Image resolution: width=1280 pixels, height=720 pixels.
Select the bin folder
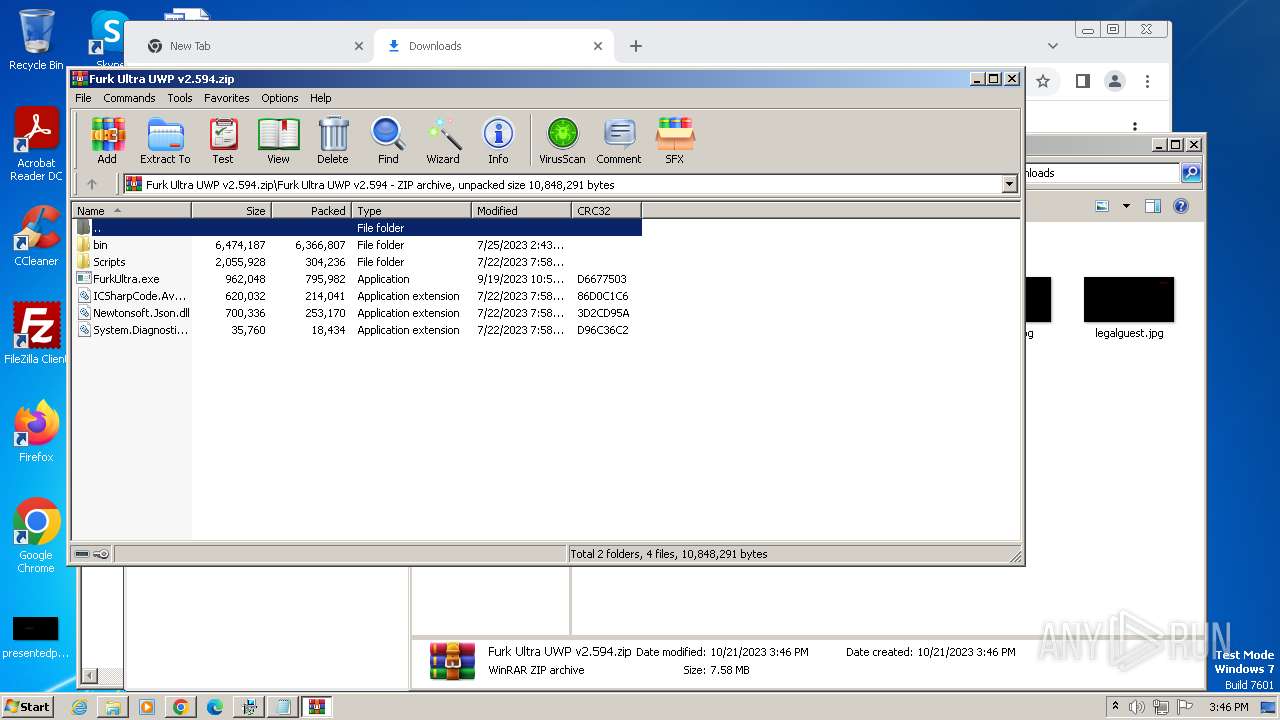(358, 245)
